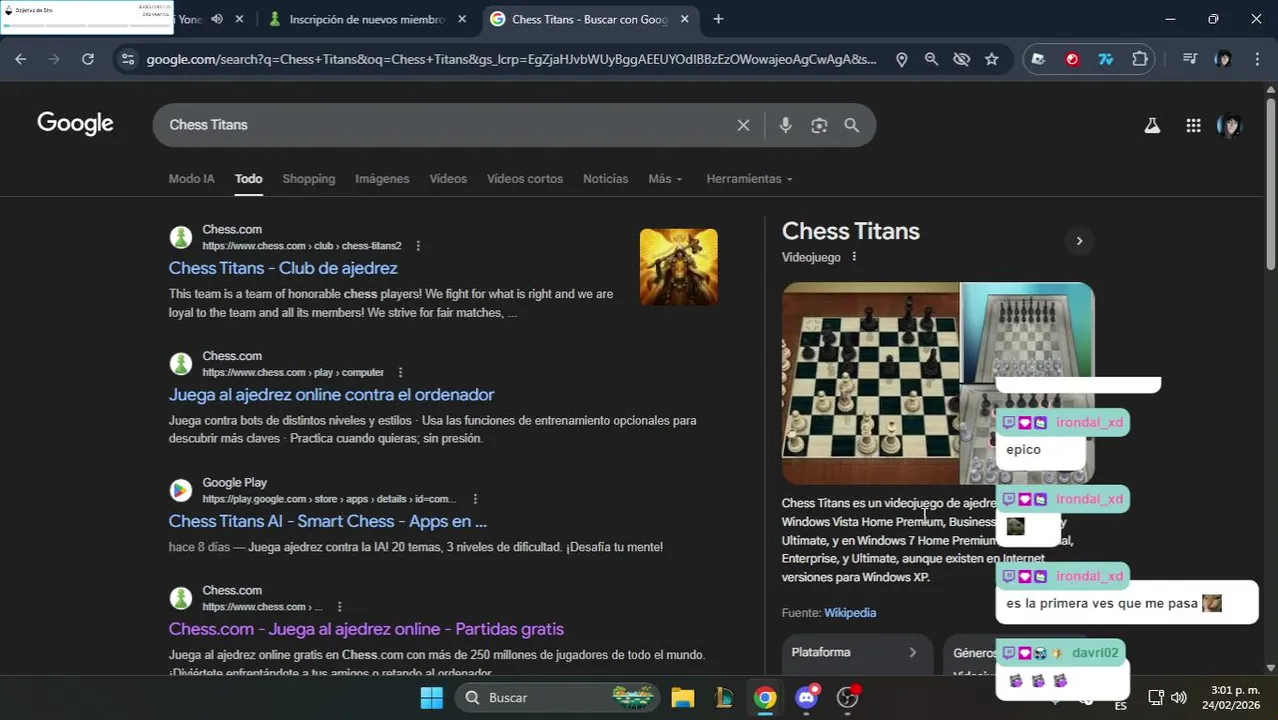The width and height of the screenshot is (1278, 720).
Task: Click the location pin icon in address bar
Action: click(x=901, y=59)
